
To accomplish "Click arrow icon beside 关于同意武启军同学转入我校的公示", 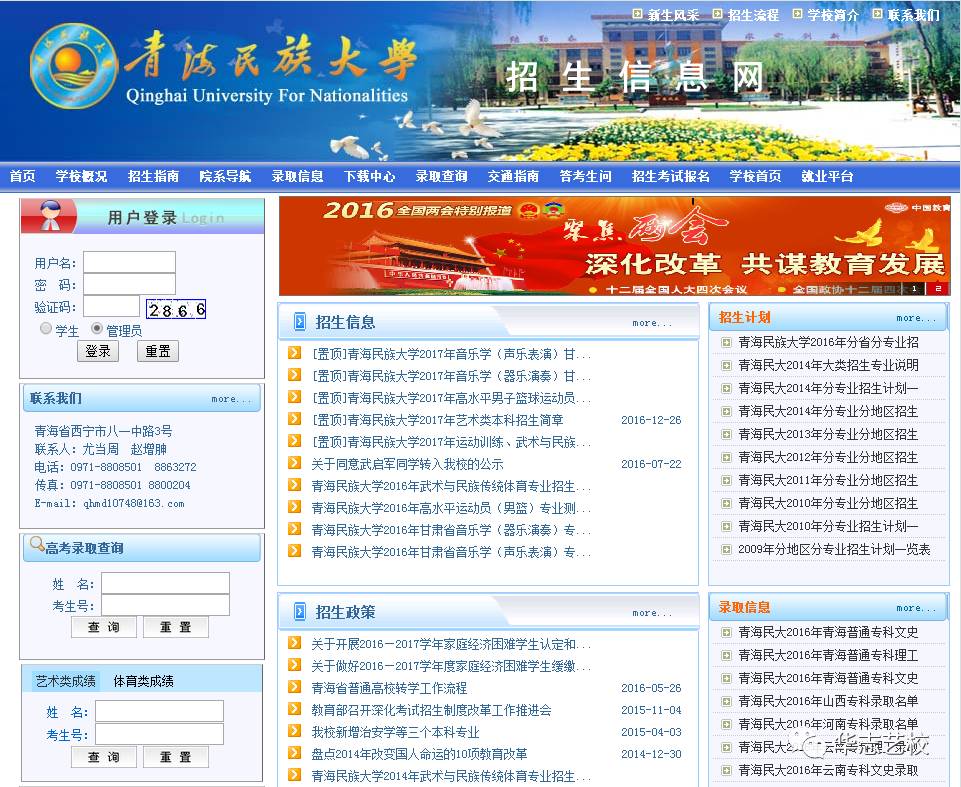I will click(295, 463).
